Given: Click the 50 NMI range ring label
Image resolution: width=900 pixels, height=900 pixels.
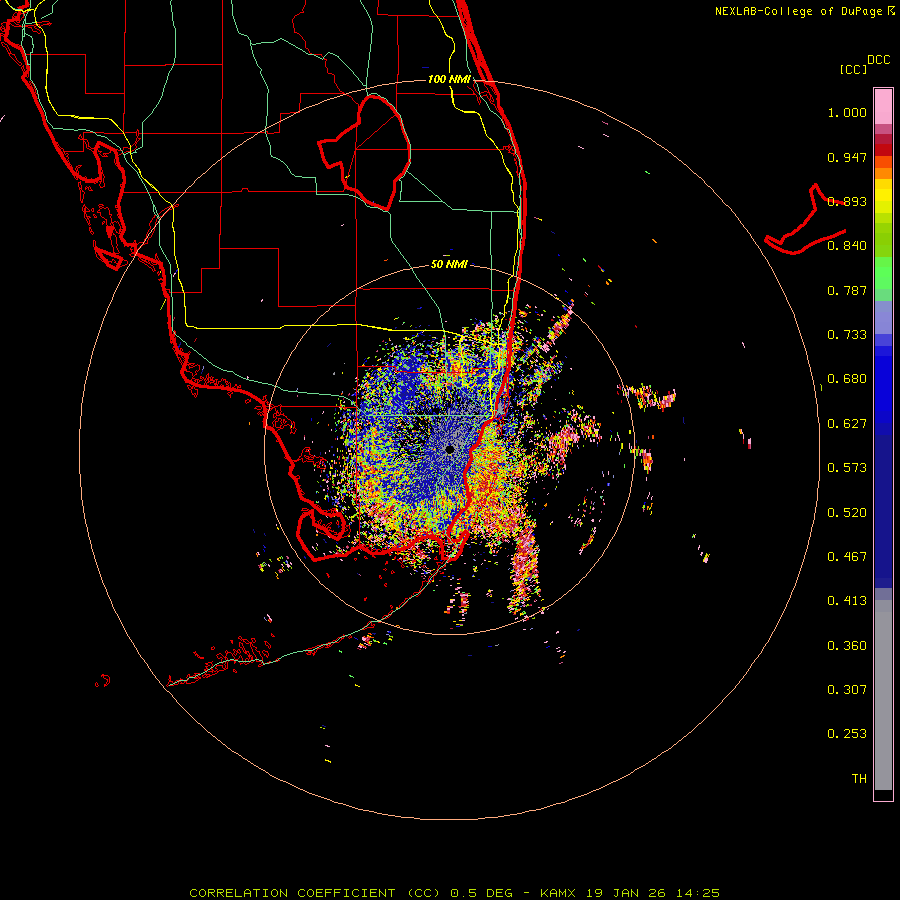Looking at the screenshot, I should tap(449, 264).
